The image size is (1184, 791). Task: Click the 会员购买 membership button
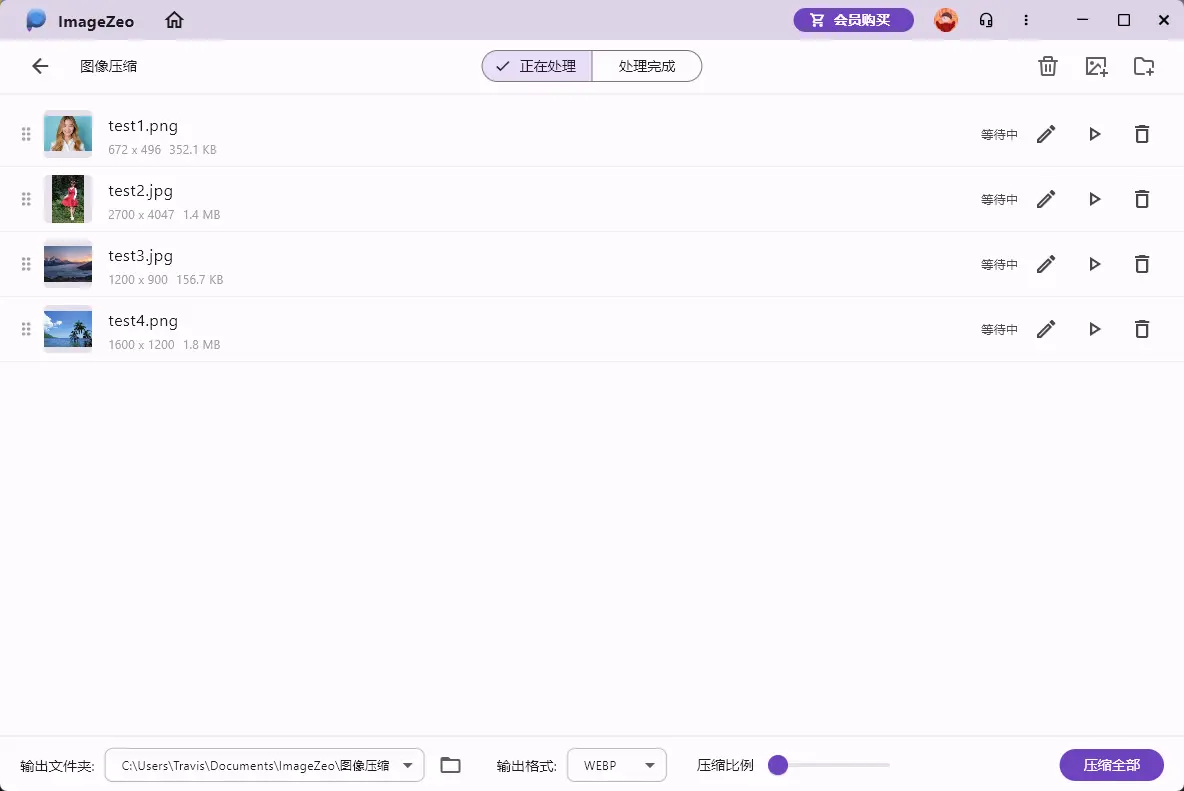853,20
